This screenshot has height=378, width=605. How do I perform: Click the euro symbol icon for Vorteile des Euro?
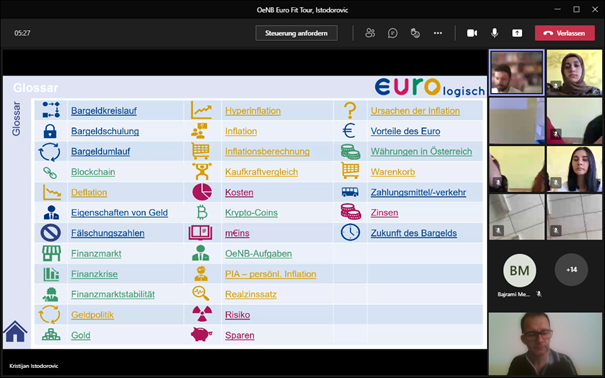(x=349, y=131)
